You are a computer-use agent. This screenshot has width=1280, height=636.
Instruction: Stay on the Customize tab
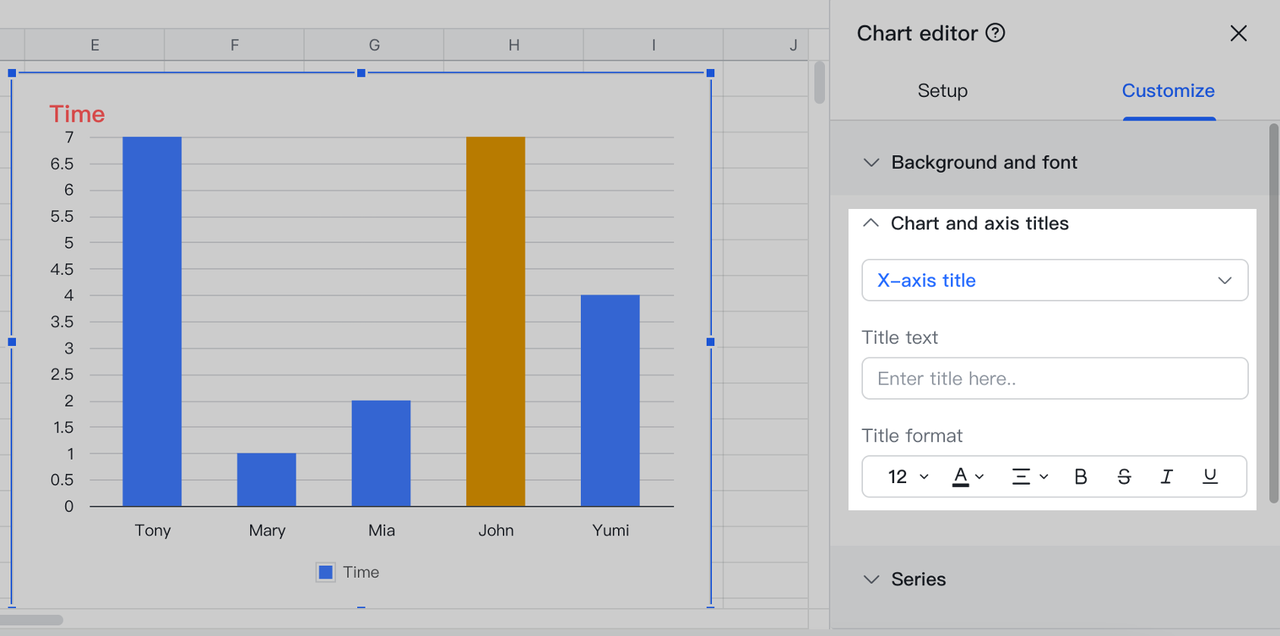pos(1168,90)
